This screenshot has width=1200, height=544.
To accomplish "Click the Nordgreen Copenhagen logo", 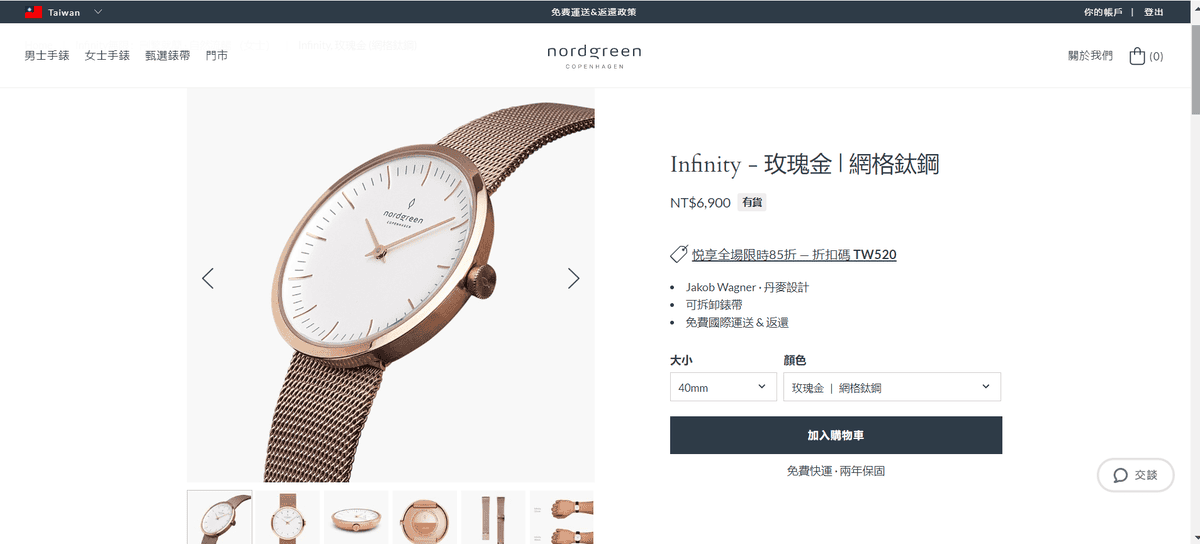I will click(594, 56).
